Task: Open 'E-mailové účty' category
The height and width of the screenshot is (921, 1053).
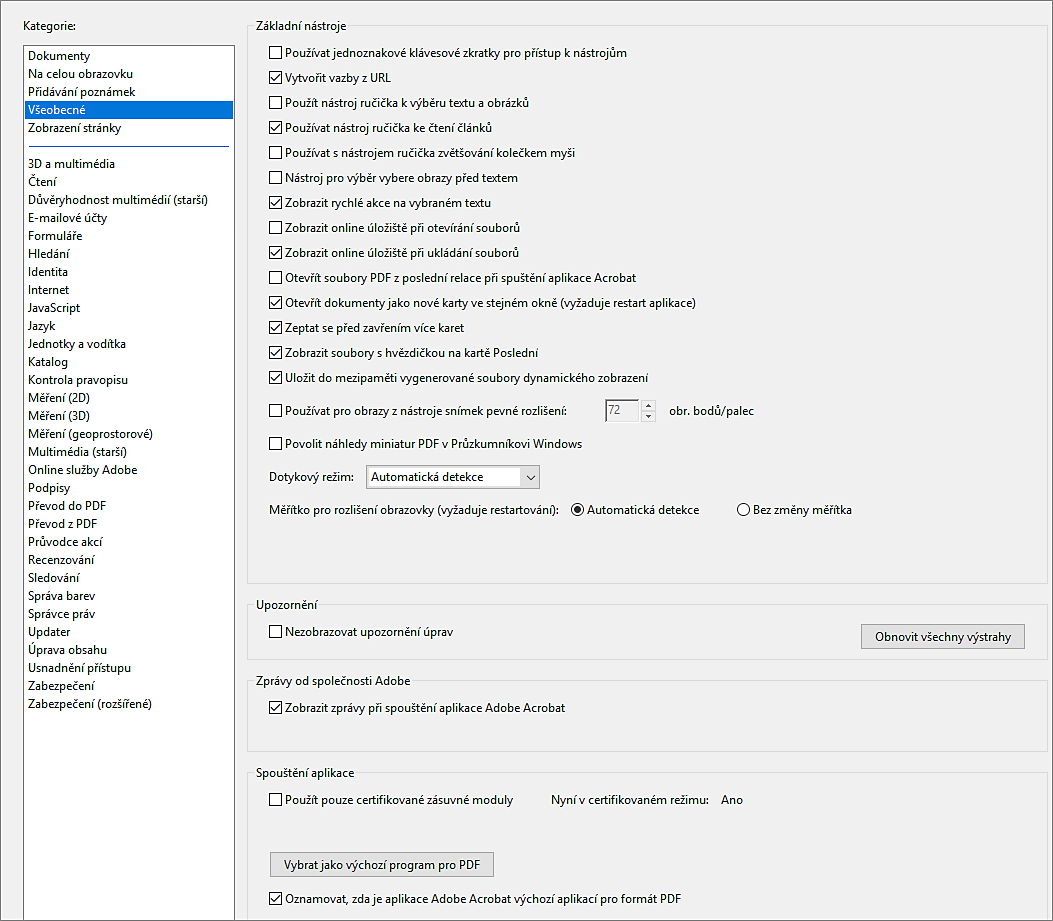Action: click(x=129, y=218)
